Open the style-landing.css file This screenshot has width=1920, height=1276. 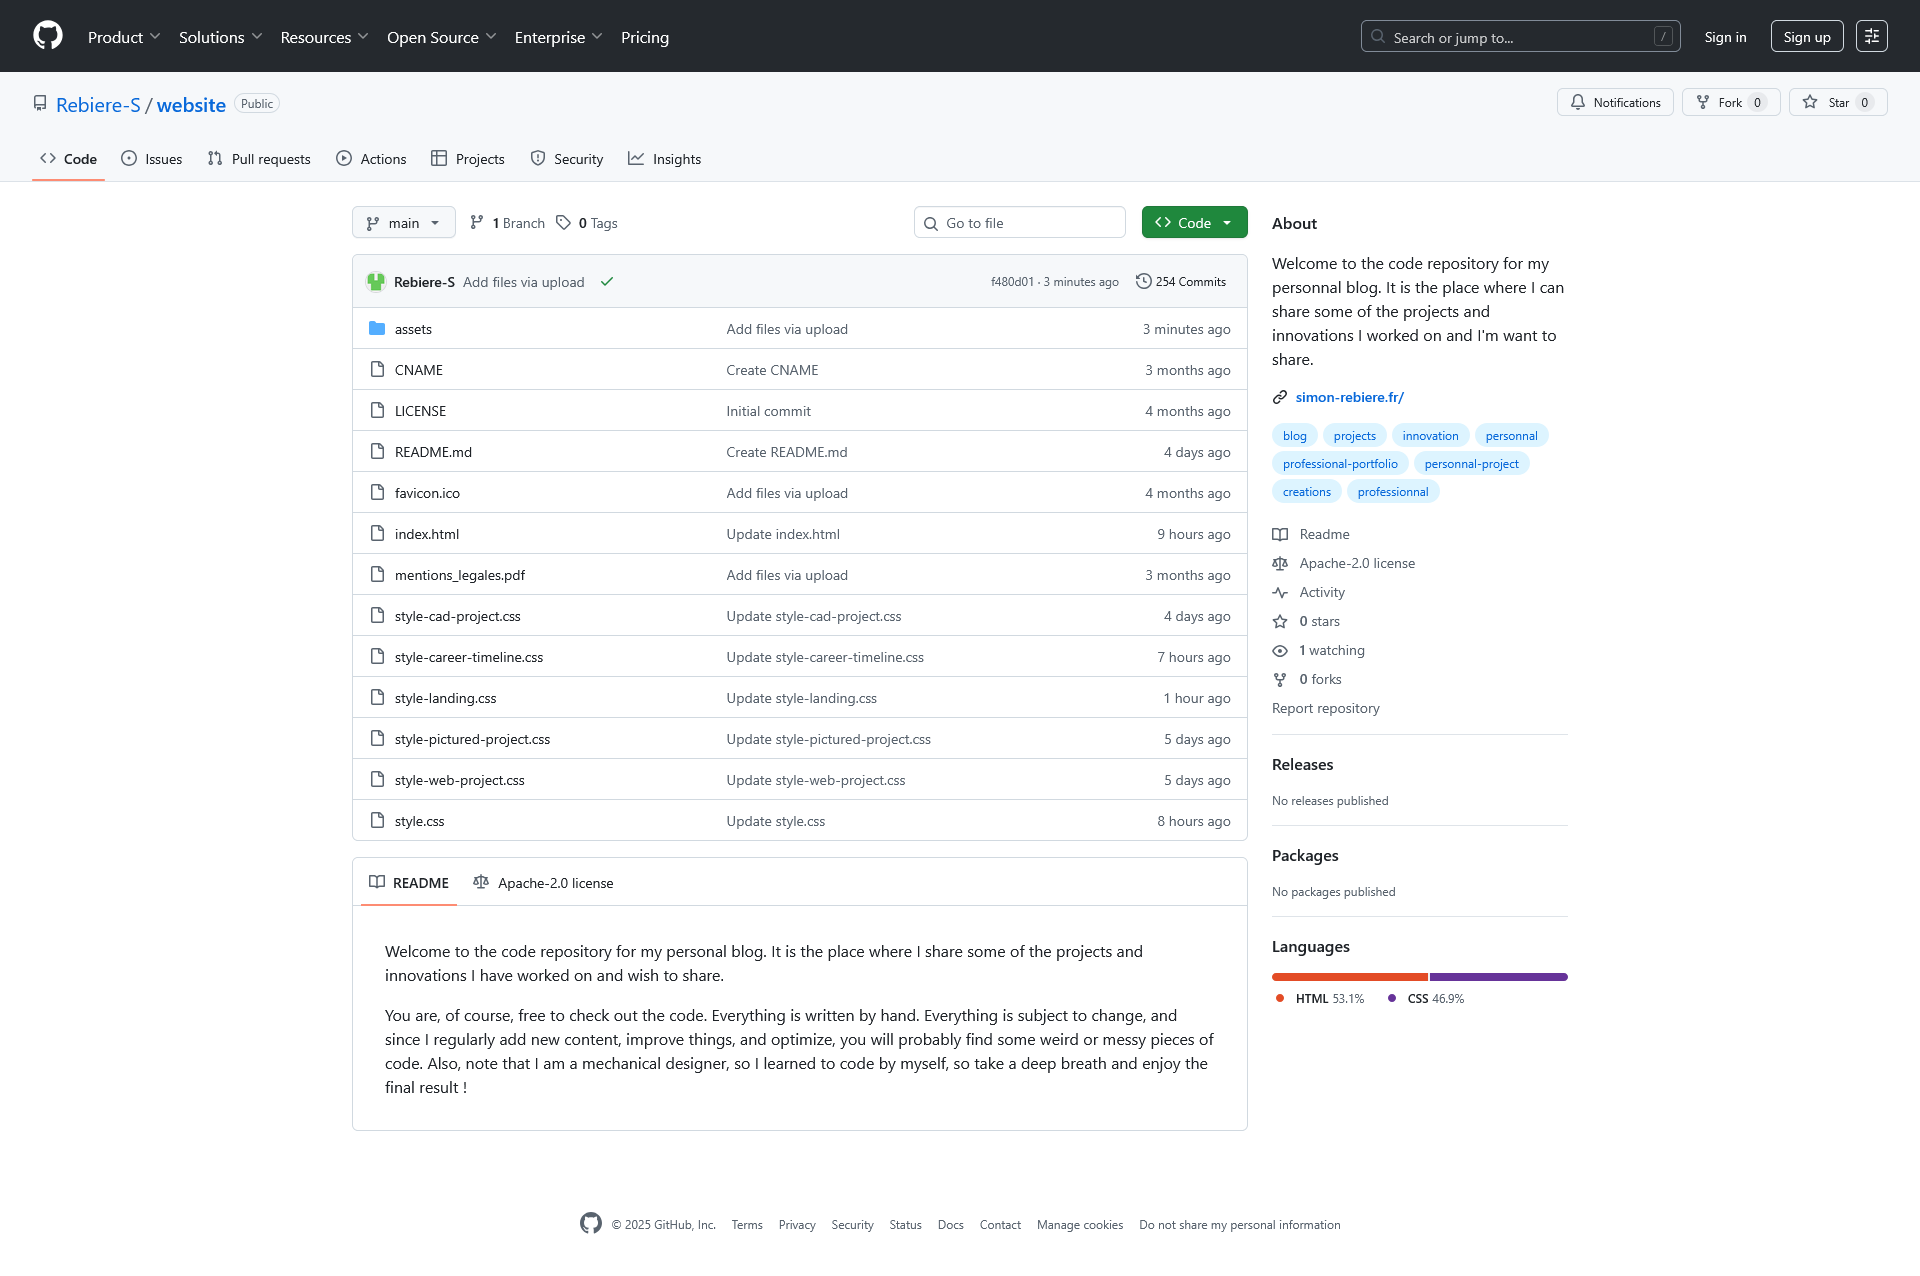[445, 698]
